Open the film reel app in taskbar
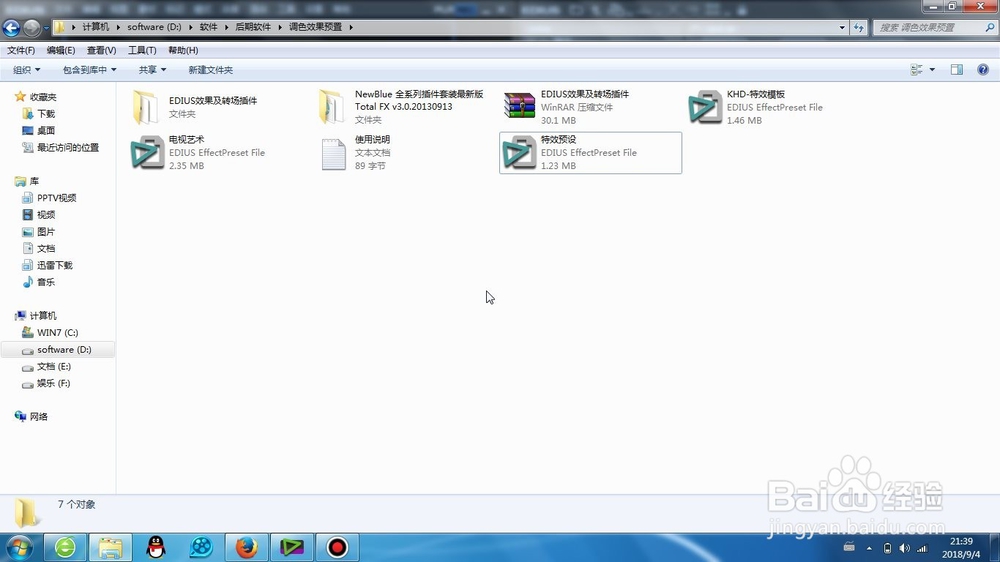1000x562 pixels. pos(201,547)
